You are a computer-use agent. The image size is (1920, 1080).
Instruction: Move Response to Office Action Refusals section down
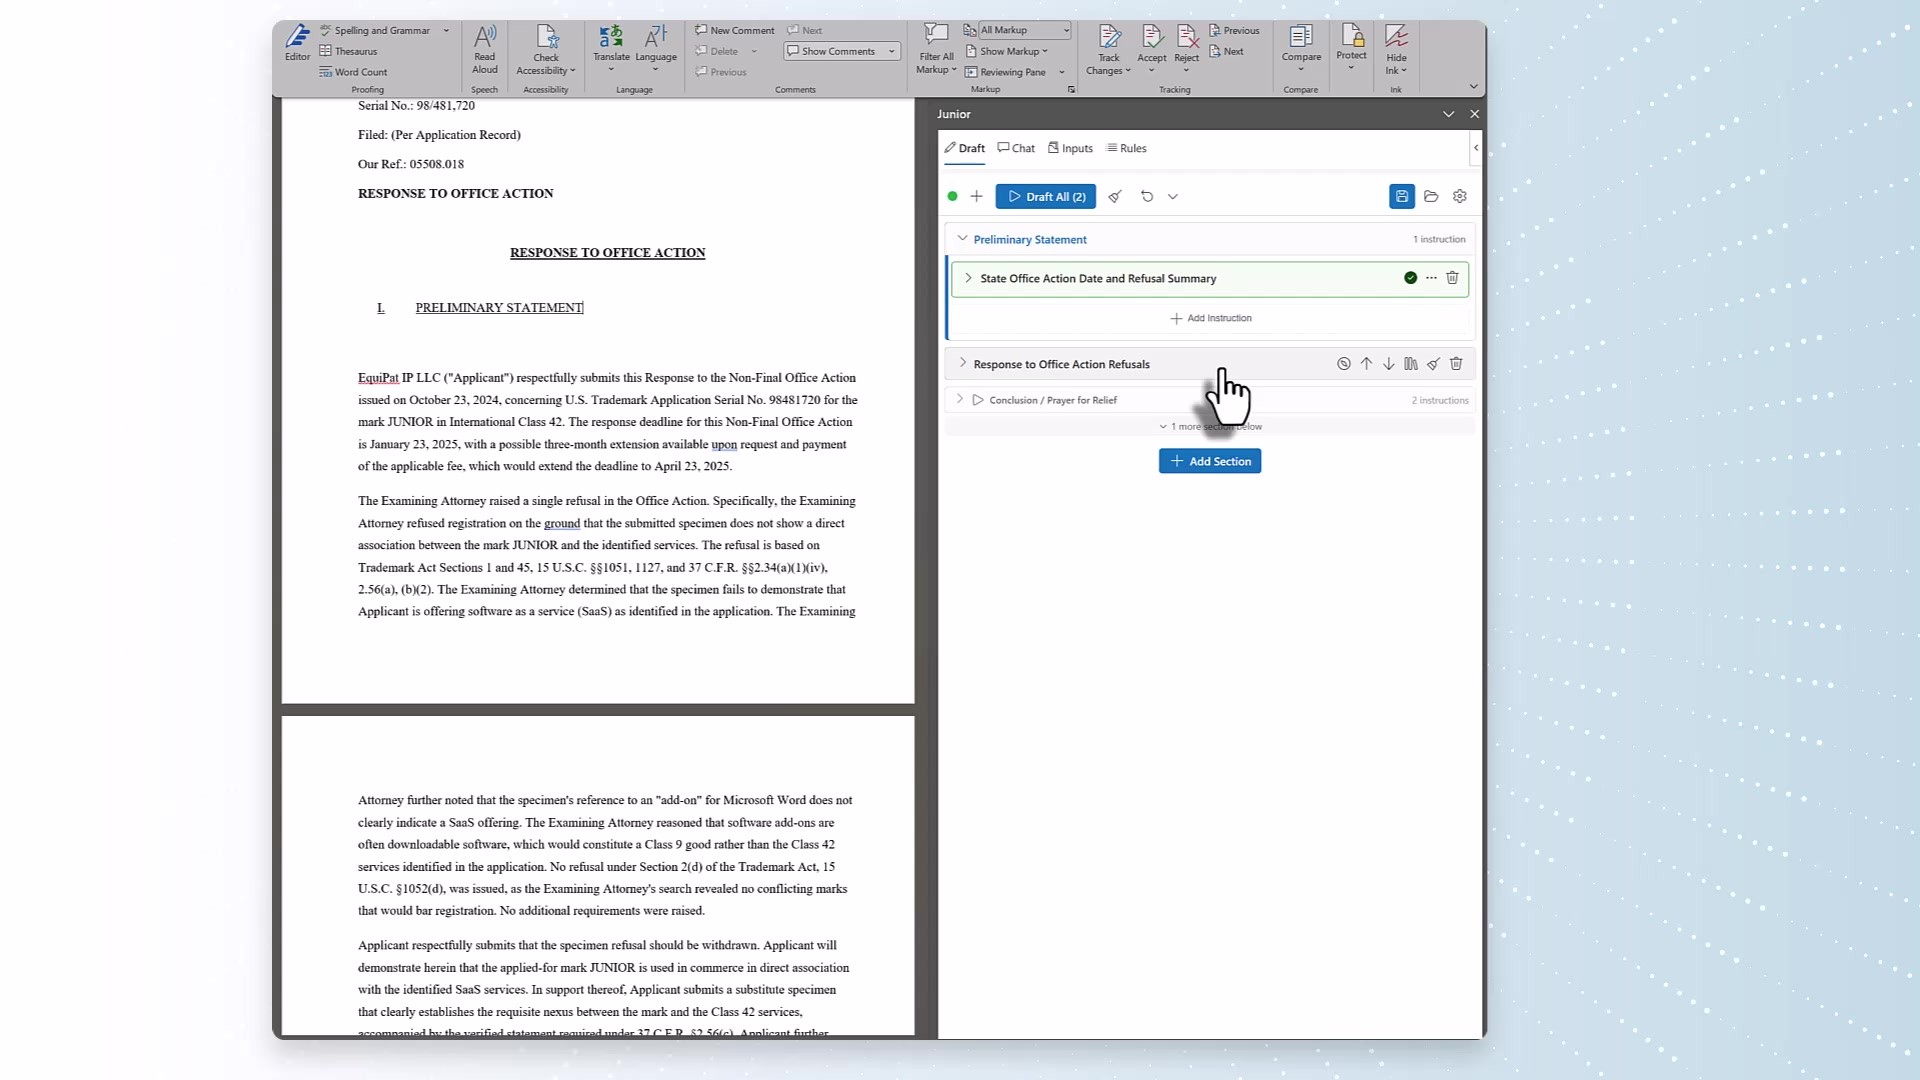pos(1389,364)
